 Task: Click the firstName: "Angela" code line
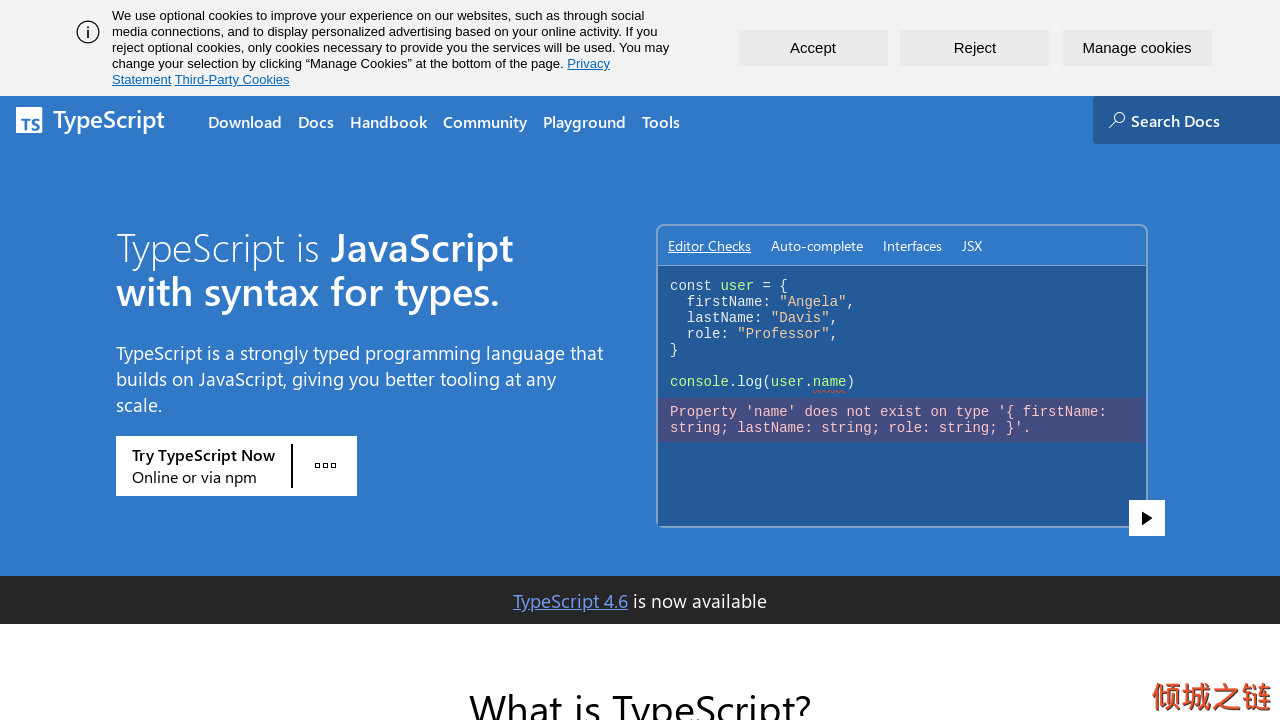pyautogui.click(x=770, y=302)
